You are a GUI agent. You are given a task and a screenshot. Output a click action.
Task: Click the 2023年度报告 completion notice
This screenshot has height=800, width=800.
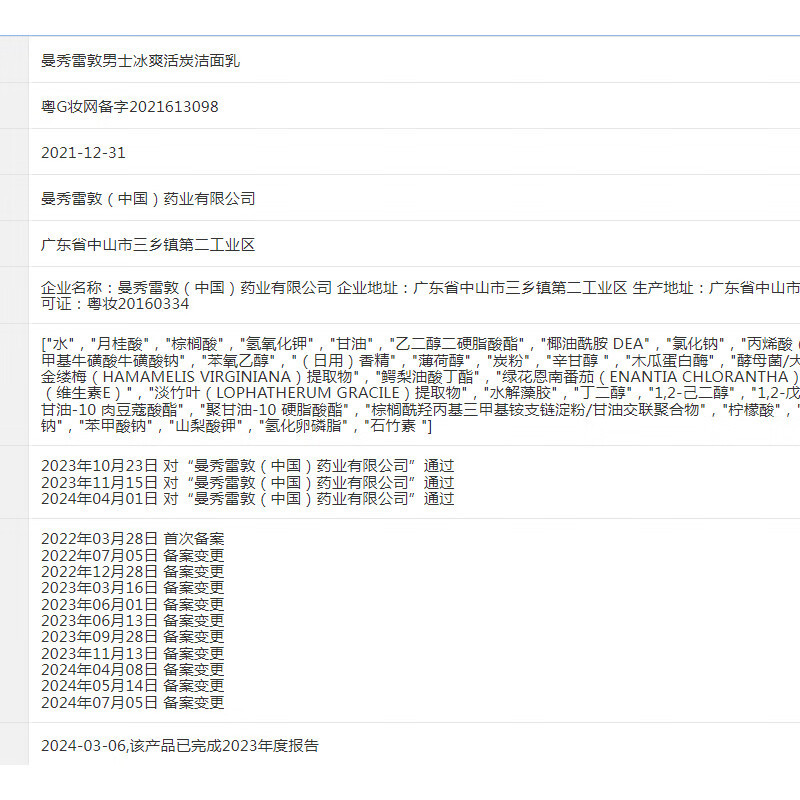tap(180, 745)
